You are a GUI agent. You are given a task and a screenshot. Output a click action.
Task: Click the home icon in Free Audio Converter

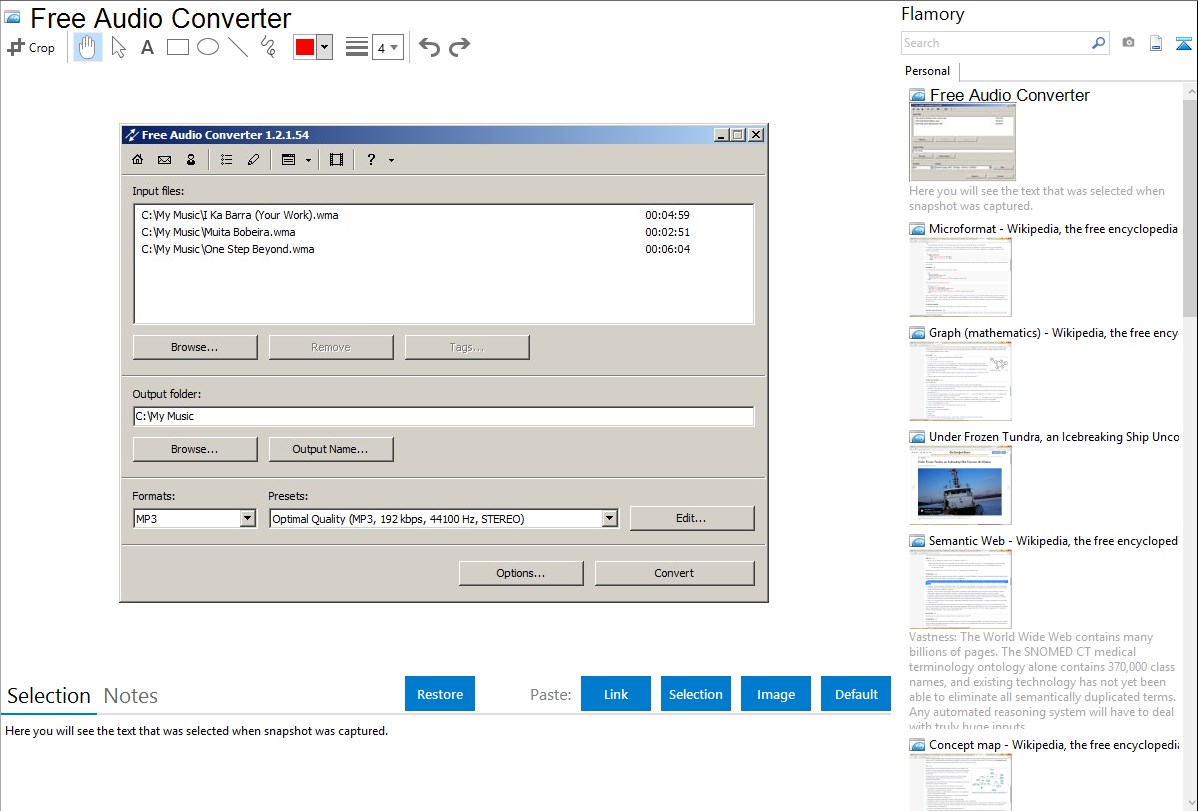pos(138,160)
